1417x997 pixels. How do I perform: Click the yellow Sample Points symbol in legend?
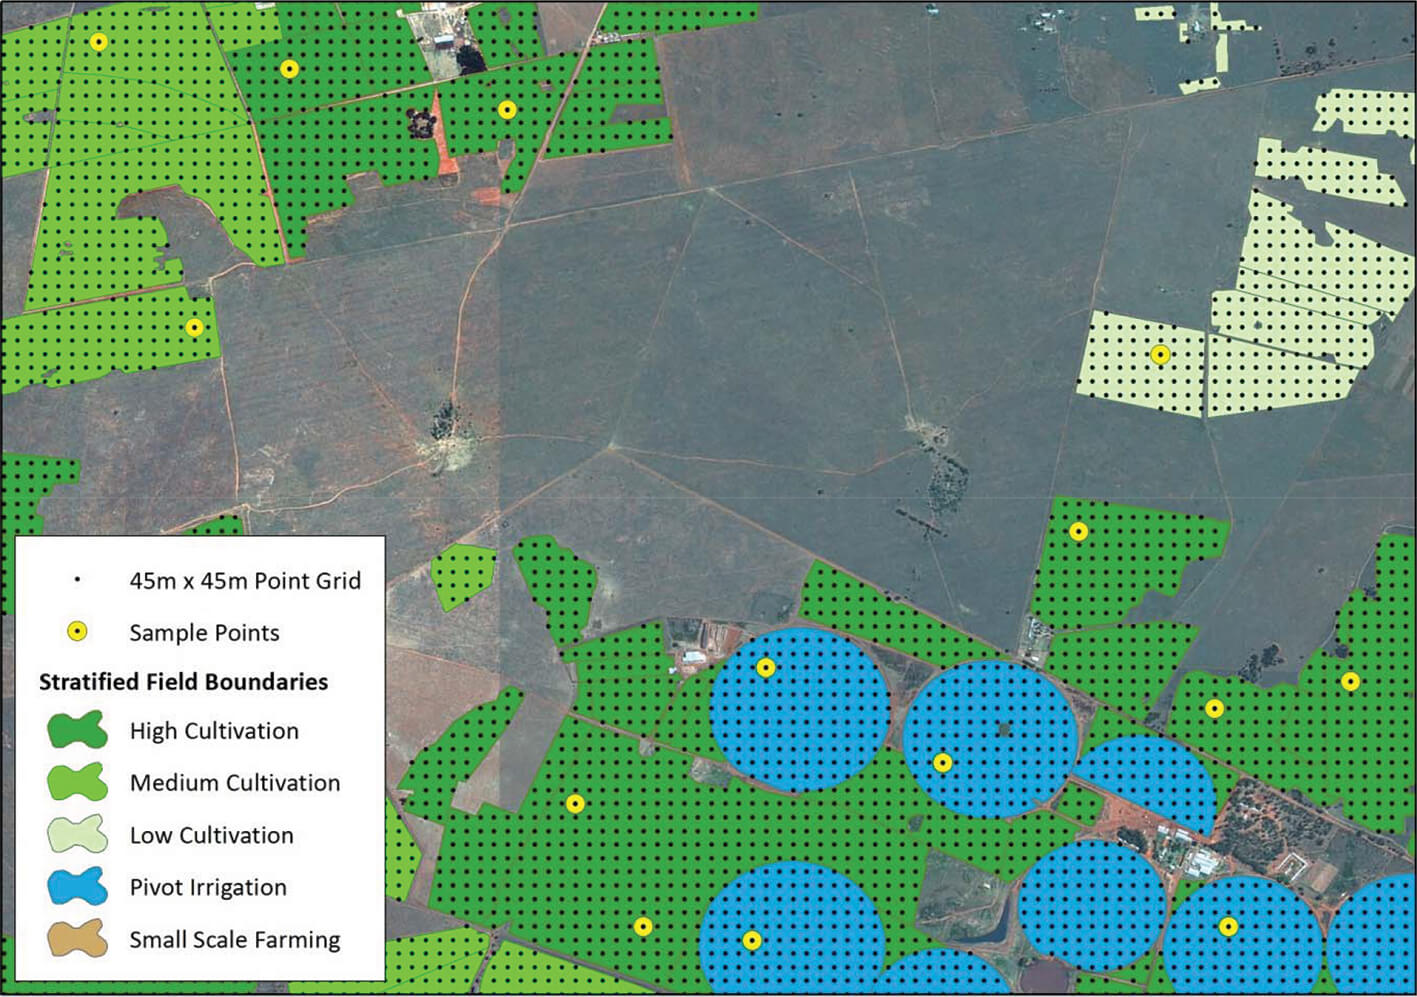click(x=77, y=632)
